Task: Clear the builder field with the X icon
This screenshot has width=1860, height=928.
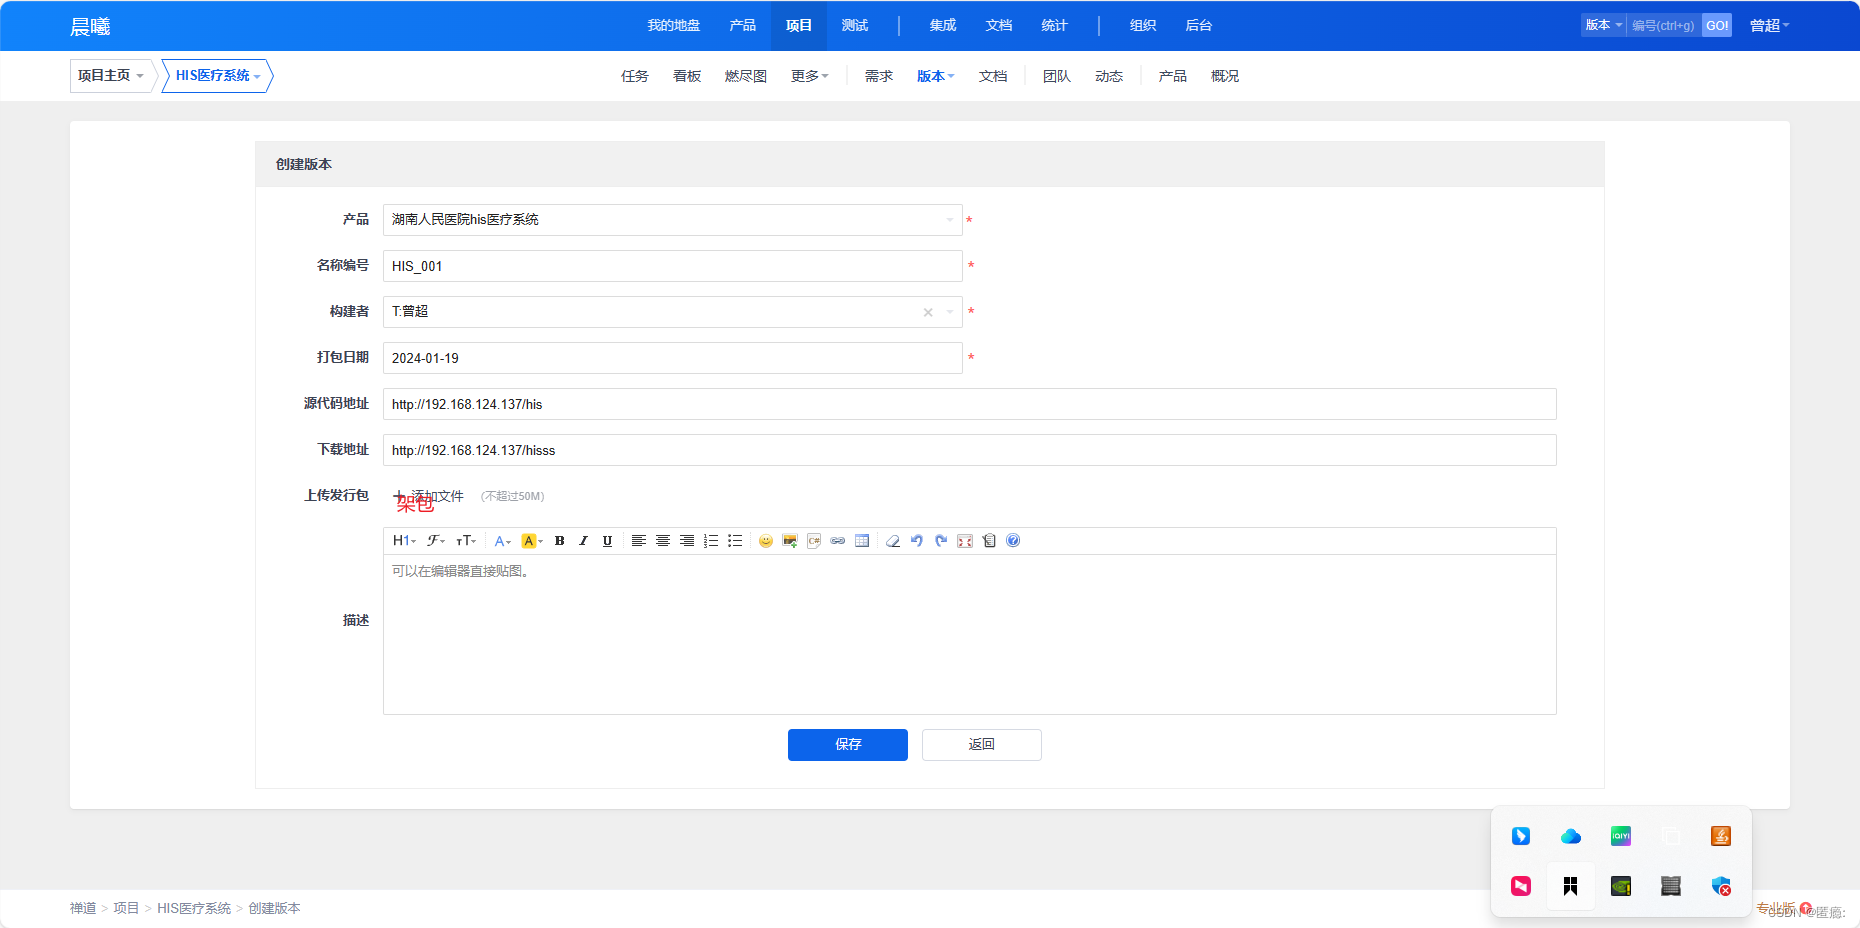Action: [928, 313]
